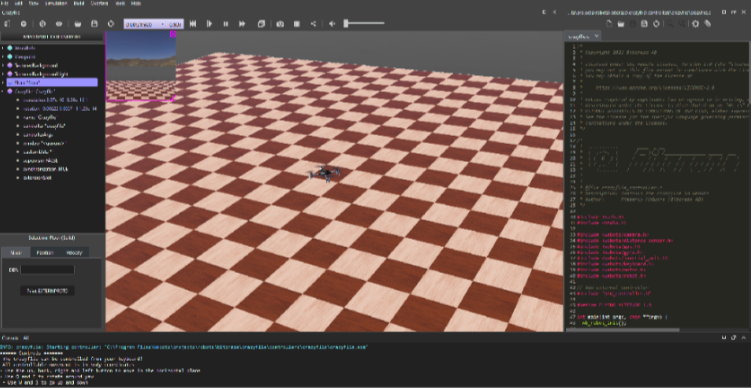
Task: Click the Add node plus icon
Action: coord(23,24)
